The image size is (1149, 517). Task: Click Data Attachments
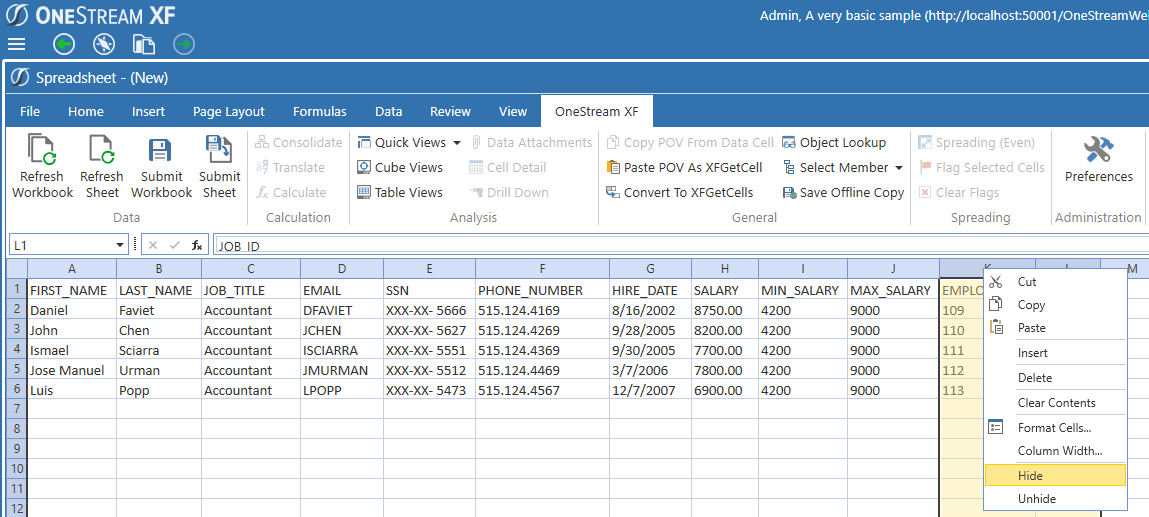[531, 143]
